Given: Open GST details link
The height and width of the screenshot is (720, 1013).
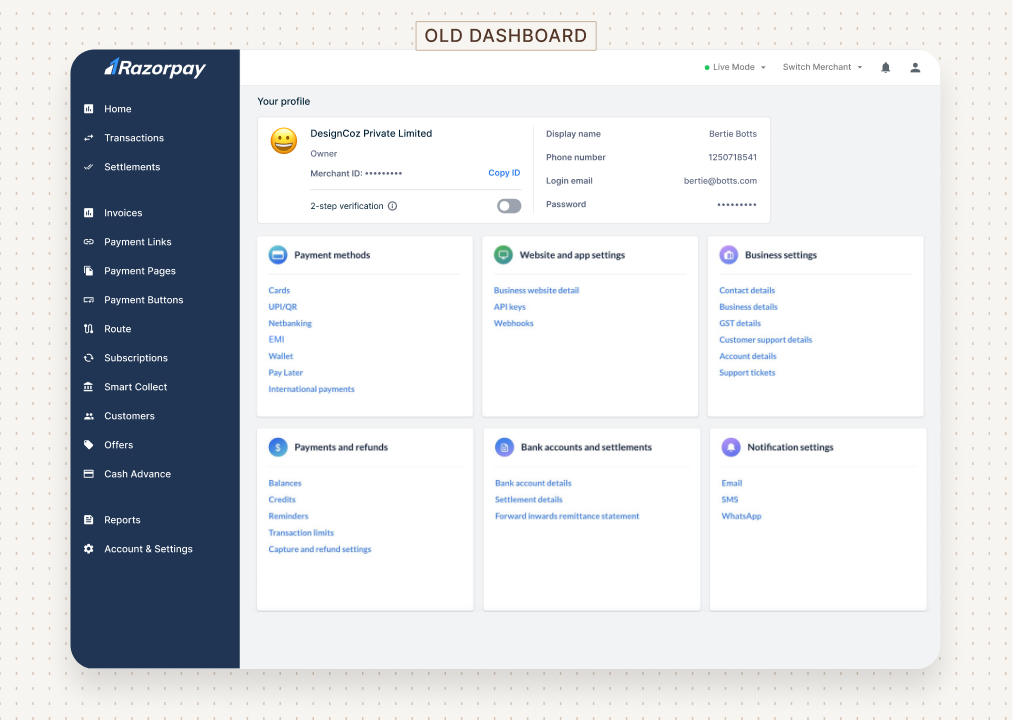Looking at the screenshot, I should tap(740, 323).
